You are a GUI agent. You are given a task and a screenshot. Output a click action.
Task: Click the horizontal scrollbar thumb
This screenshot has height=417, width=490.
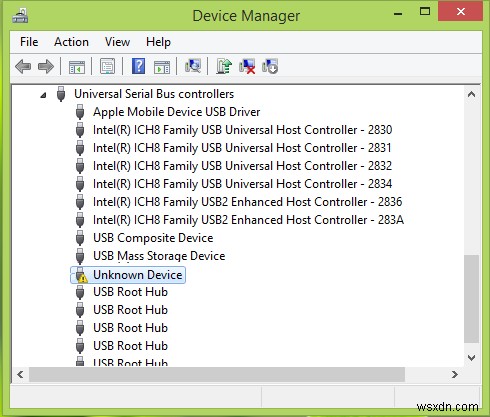217,375
